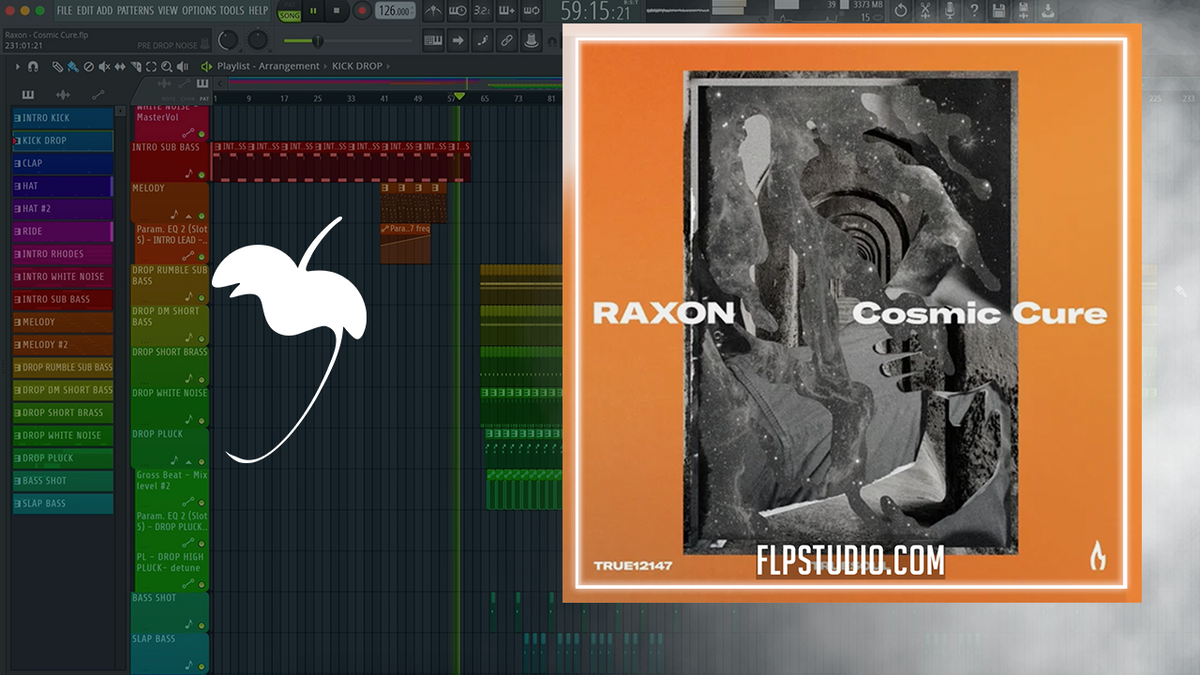Open the KICK DROP arrangement selector arrow
The height and width of the screenshot is (675, 1200).
[388, 66]
